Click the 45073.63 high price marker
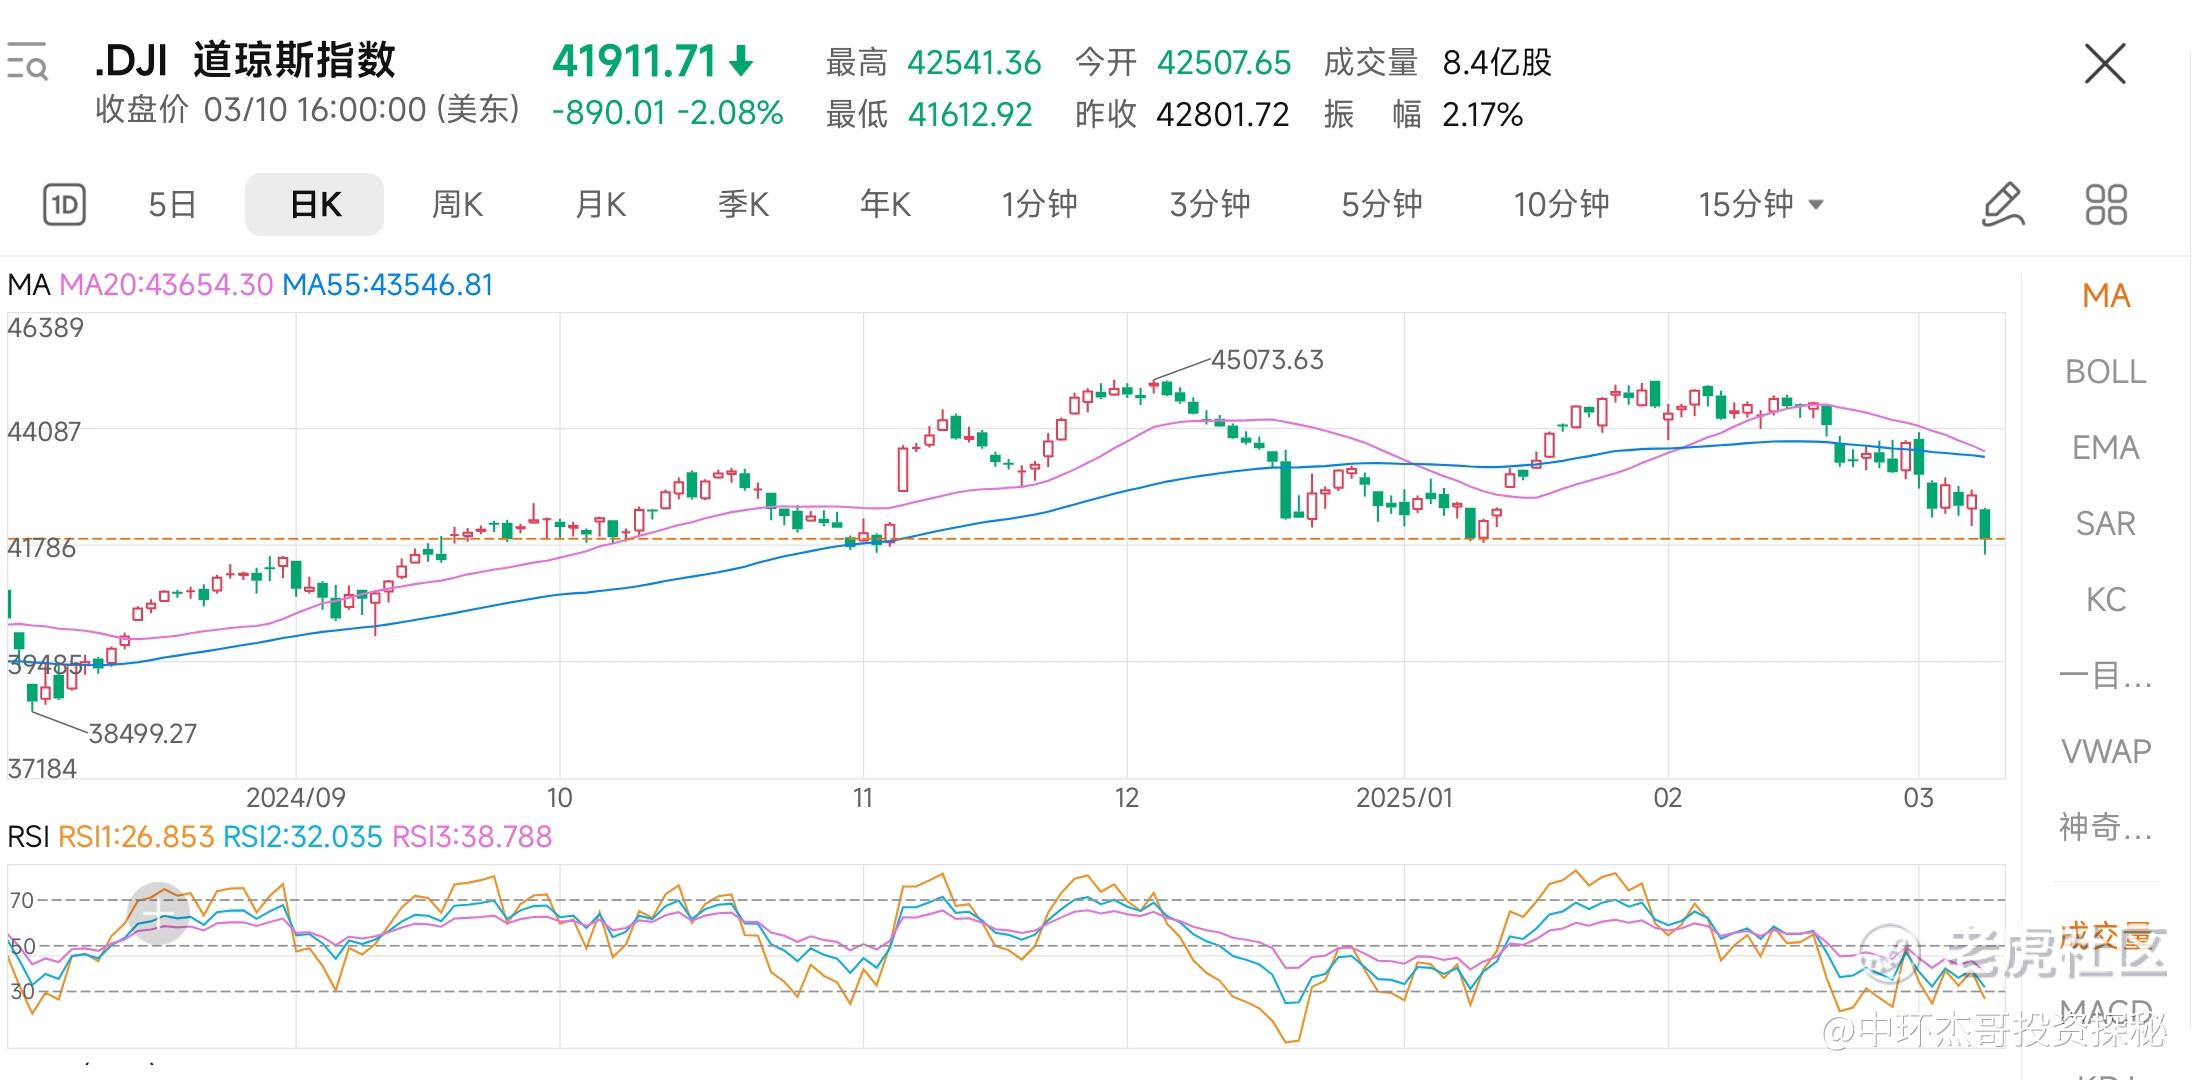The height and width of the screenshot is (1080, 2211). (x=1266, y=360)
